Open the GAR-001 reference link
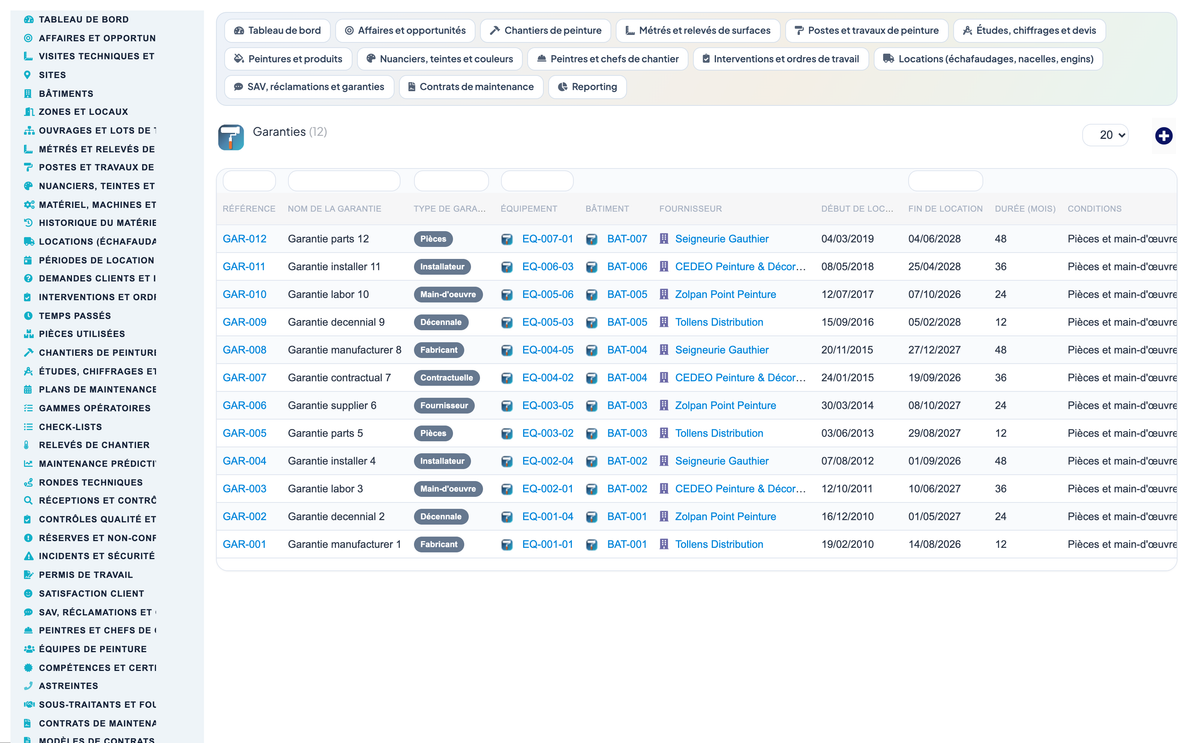Image resolution: width=1200 pixels, height=743 pixels. pyautogui.click(x=245, y=544)
